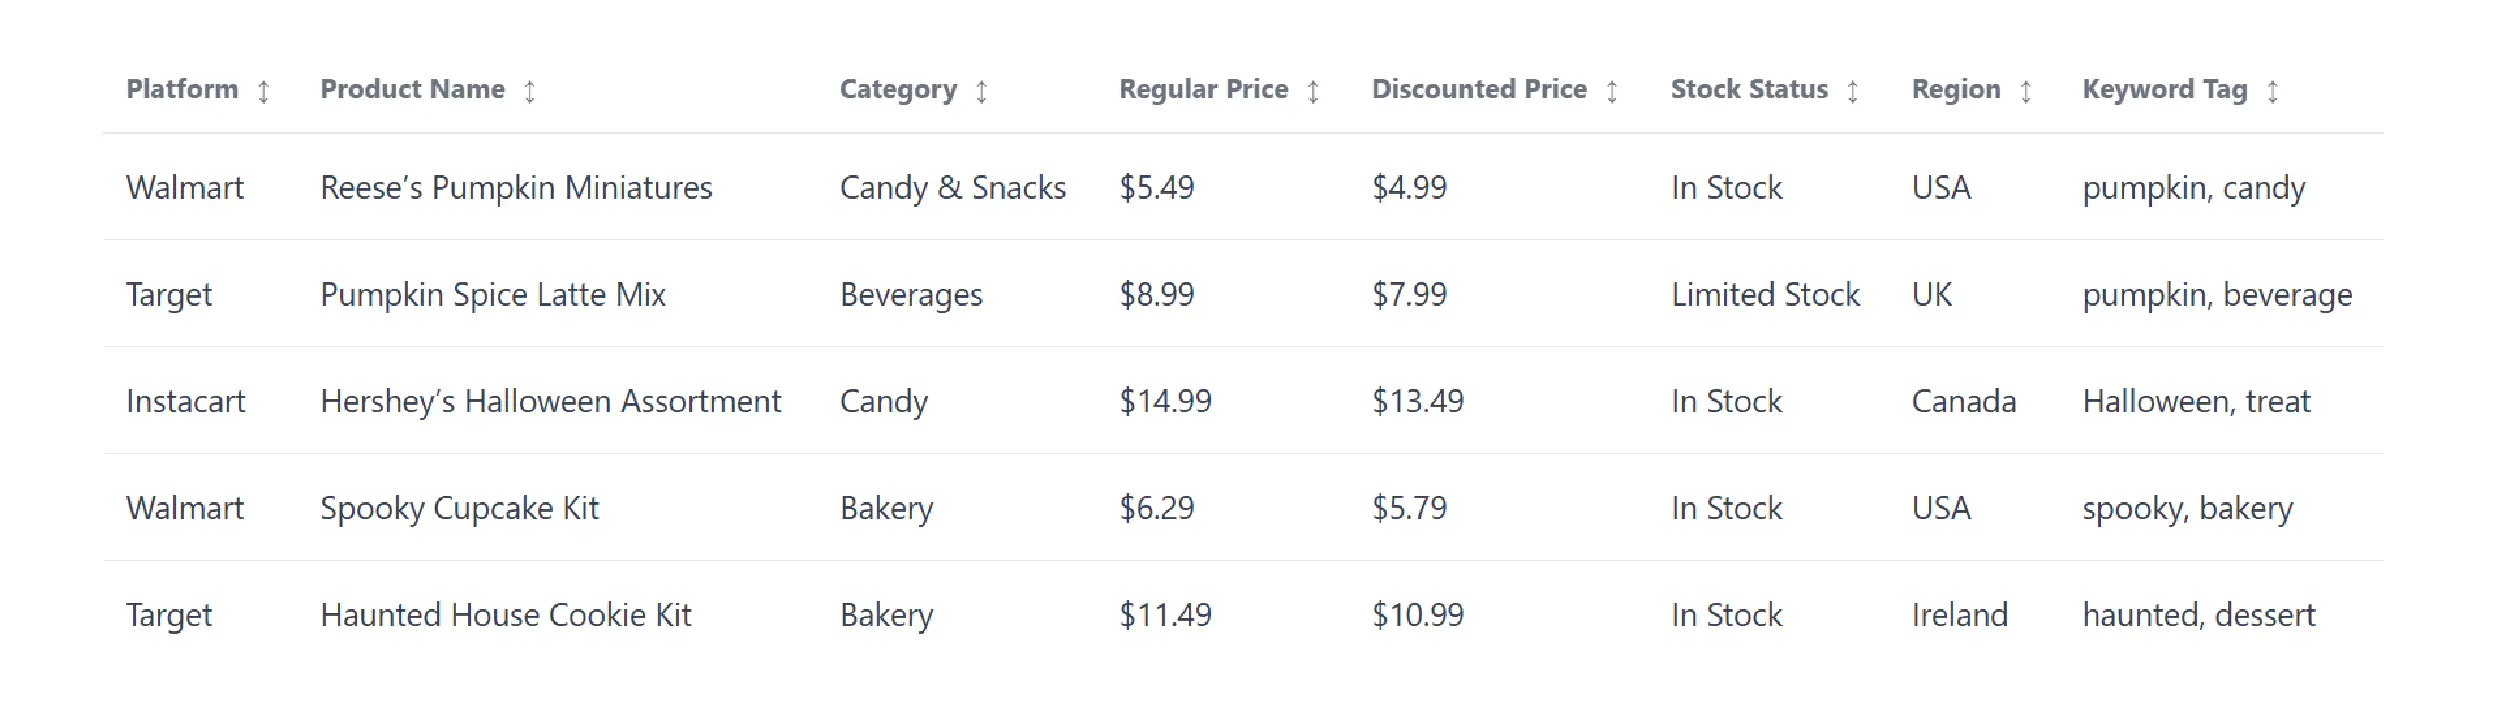Select the Reese's Pumpkin Miniatures cell
The height and width of the screenshot is (709, 2506).
[x=516, y=188]
